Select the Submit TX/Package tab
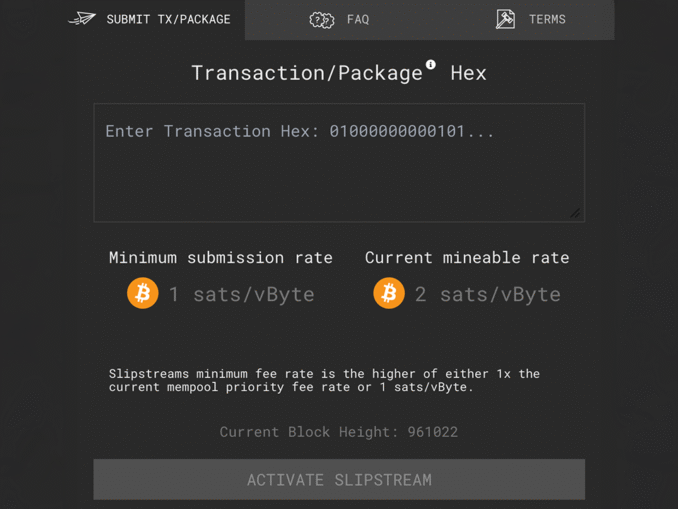Image resolution: width=678 pixels, height=509 pixels. [150, 19]
